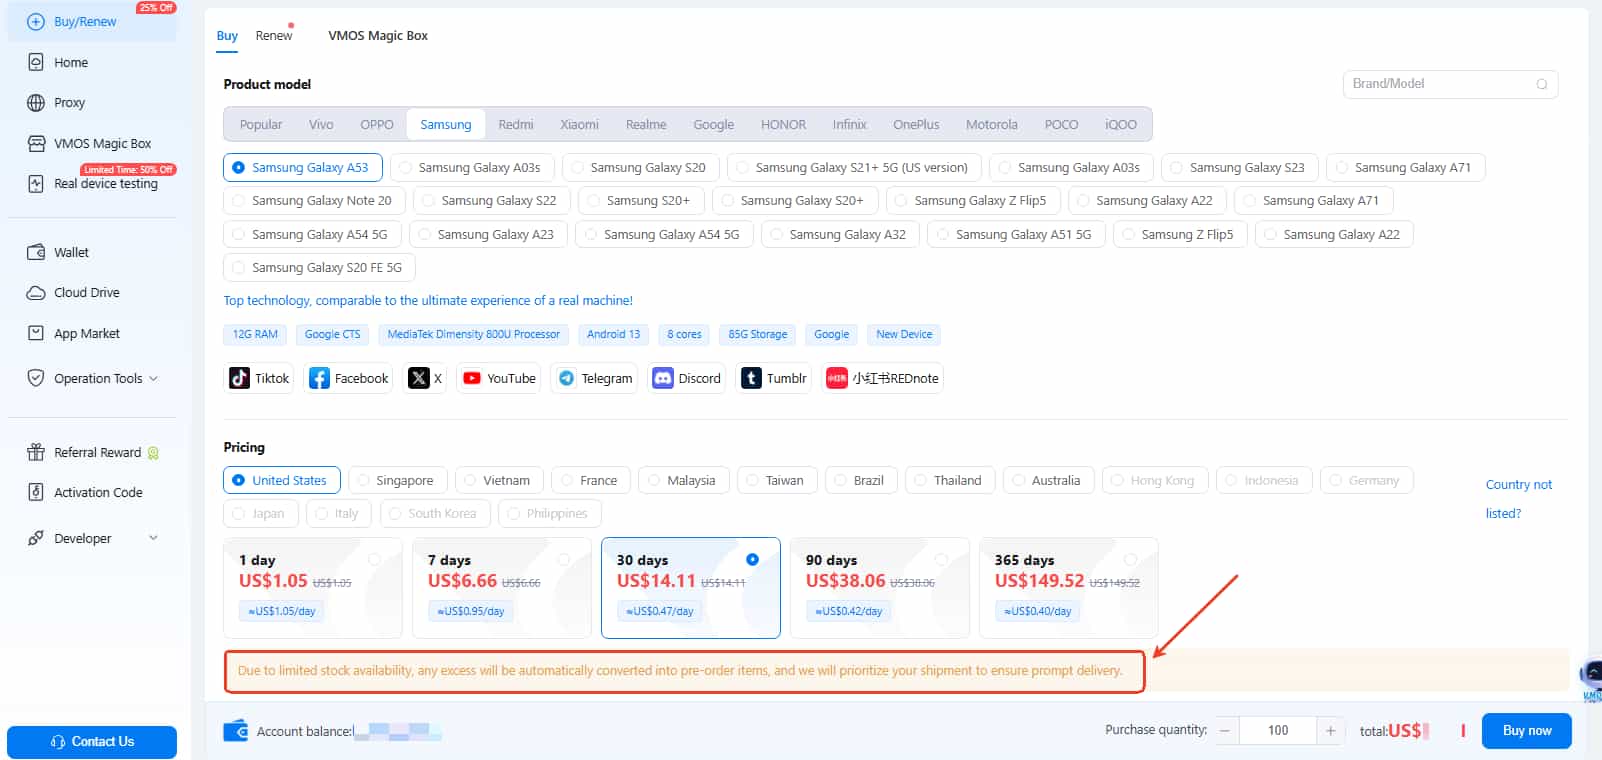Screen dimensions: 1602x760
Task: Click the Buy now button
Action: pos(1526,731)
